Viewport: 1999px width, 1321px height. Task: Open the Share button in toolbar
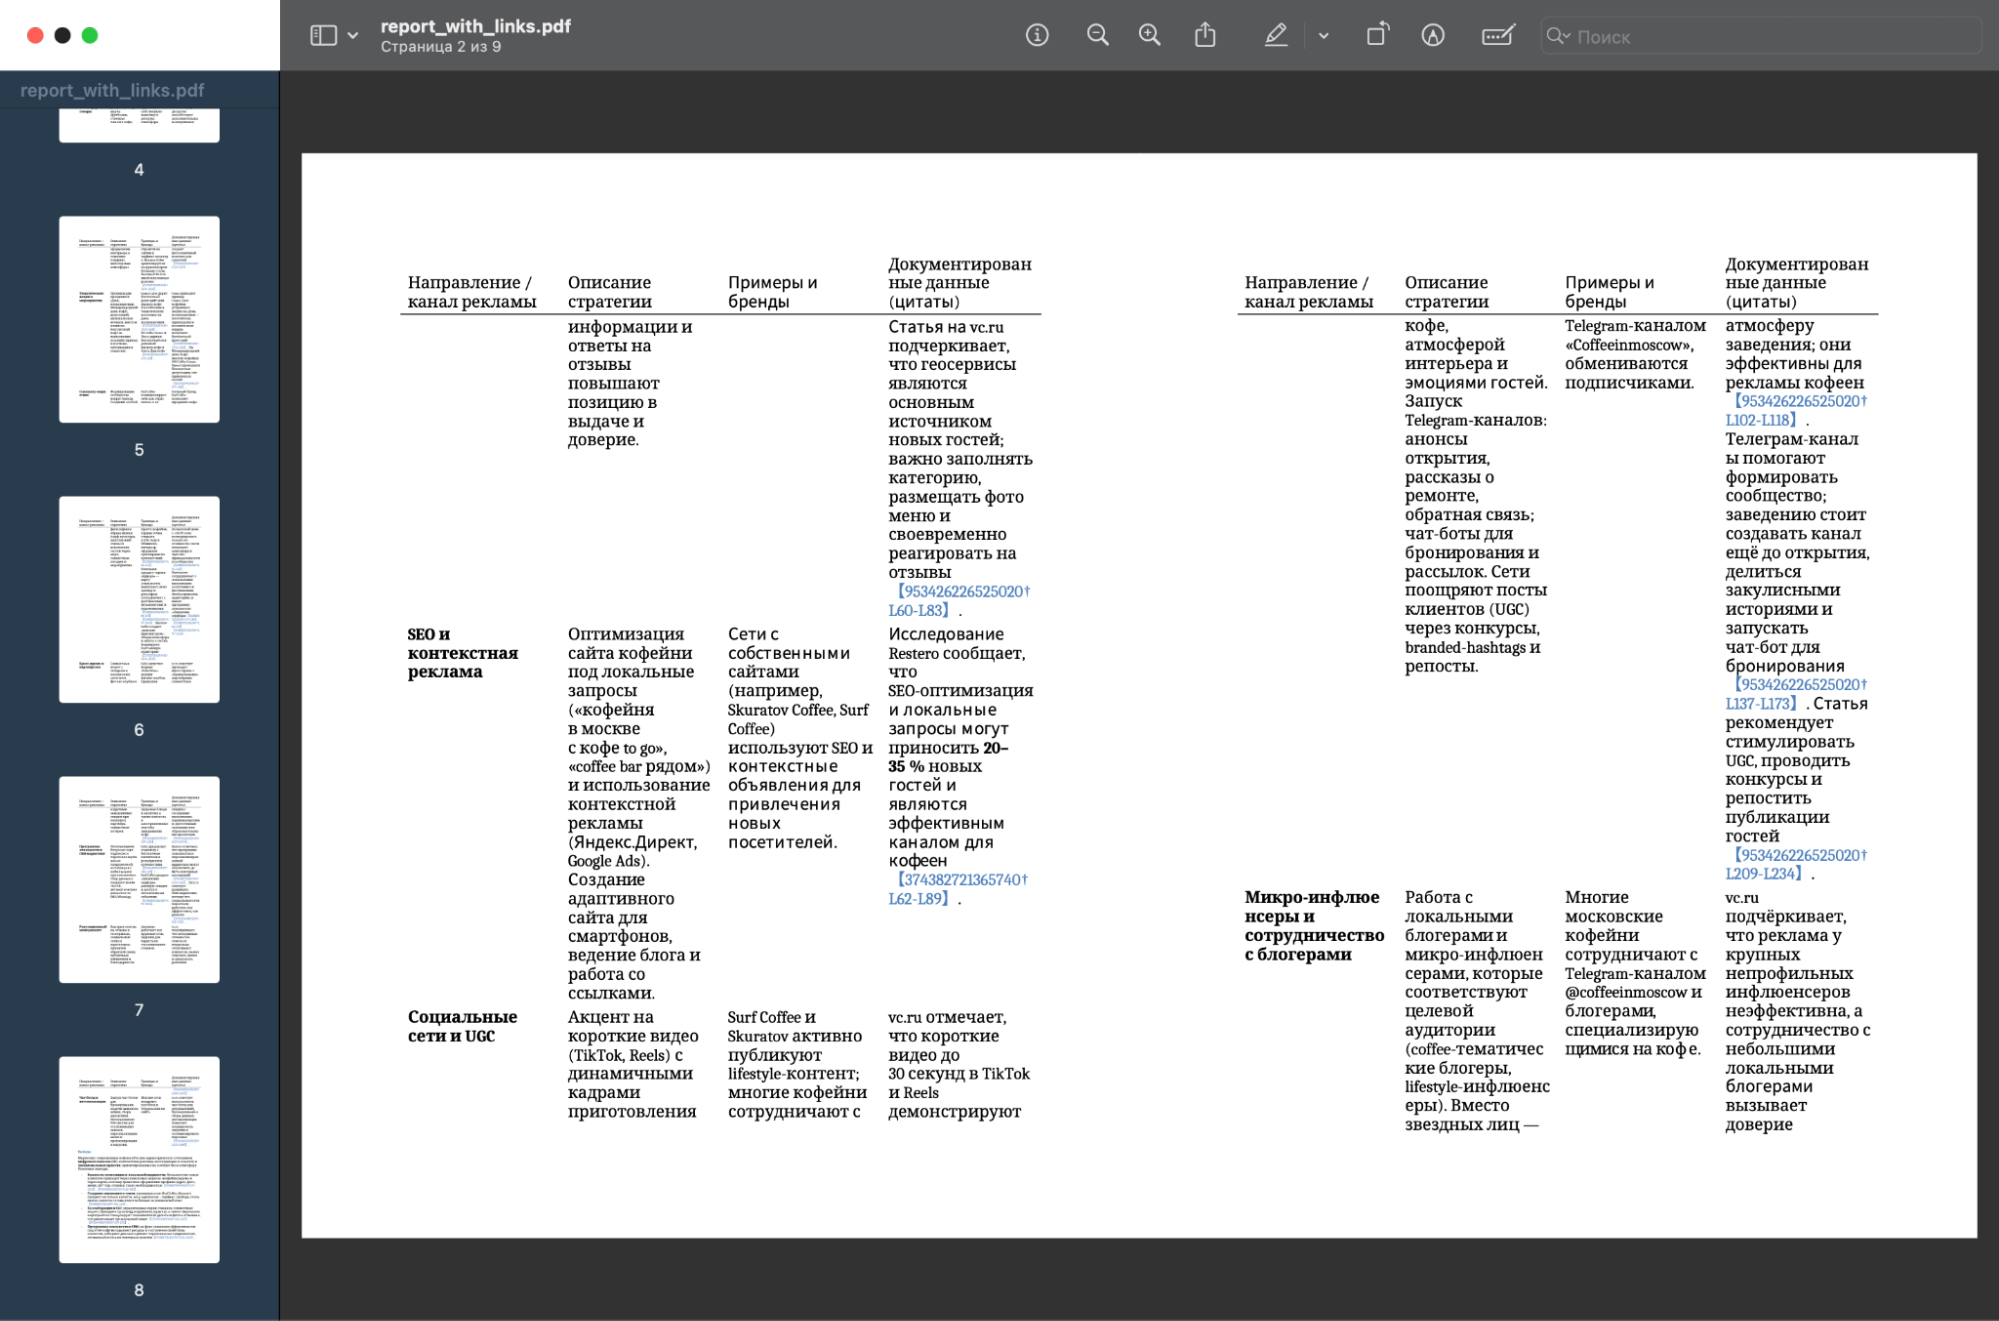coord(1205,36)
